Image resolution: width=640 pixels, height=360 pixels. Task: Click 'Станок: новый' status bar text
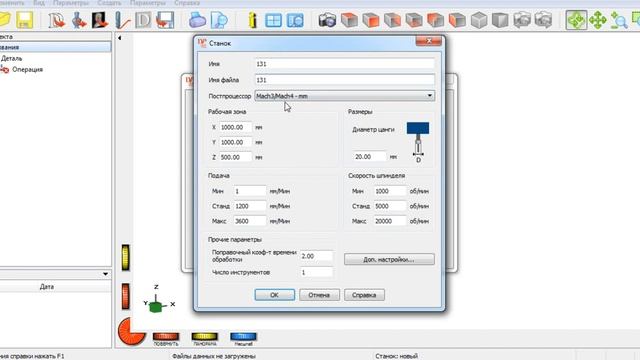tap(396, 356)
